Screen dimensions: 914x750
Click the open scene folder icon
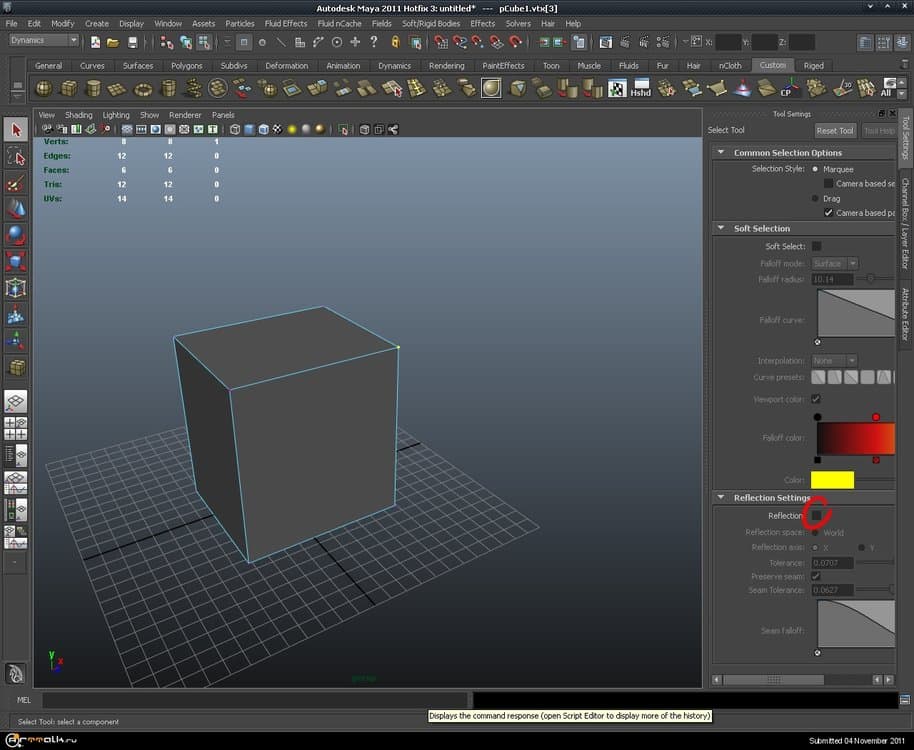click(x=113, y=42)
